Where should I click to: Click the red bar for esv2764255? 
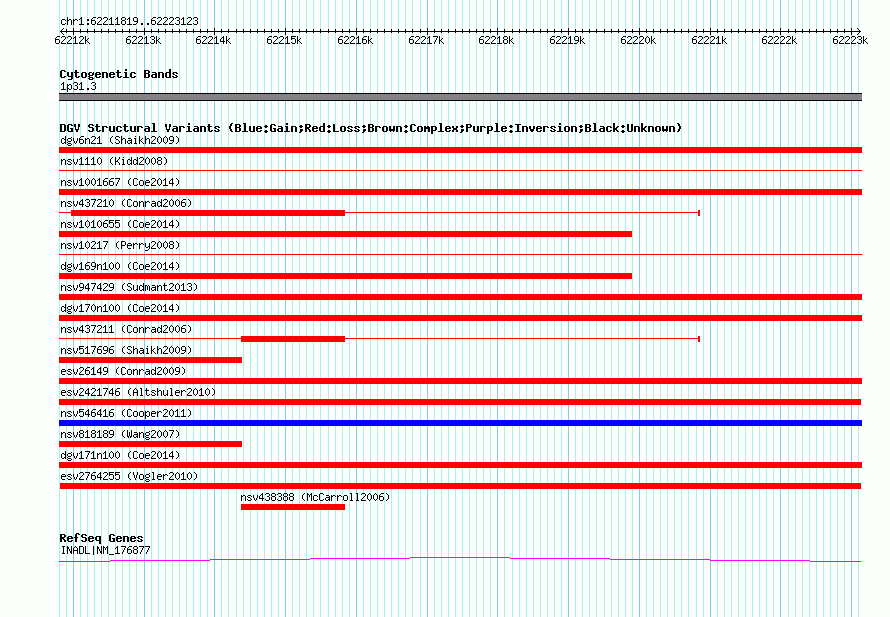(x=460, y=486)
